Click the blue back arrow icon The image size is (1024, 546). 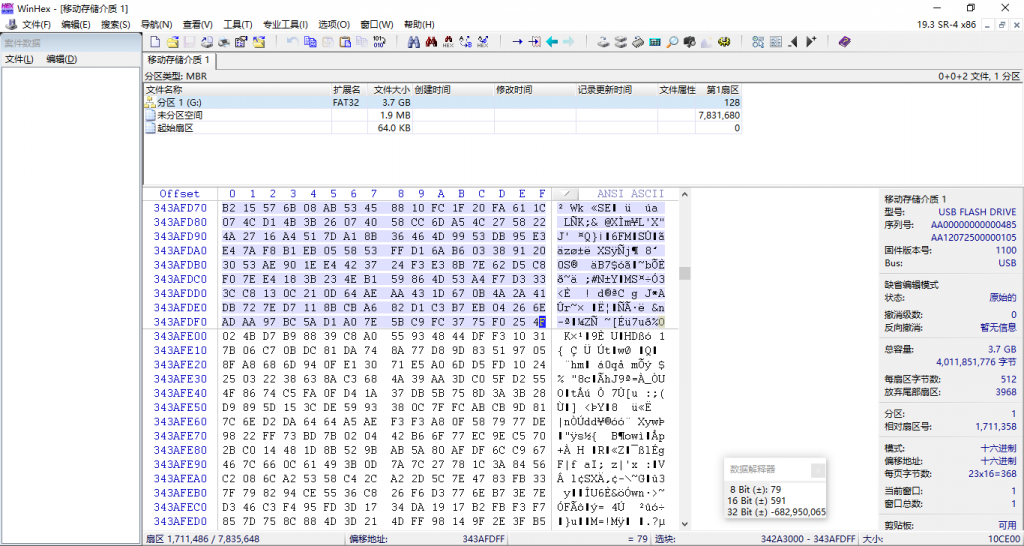[x=551, y=42]
